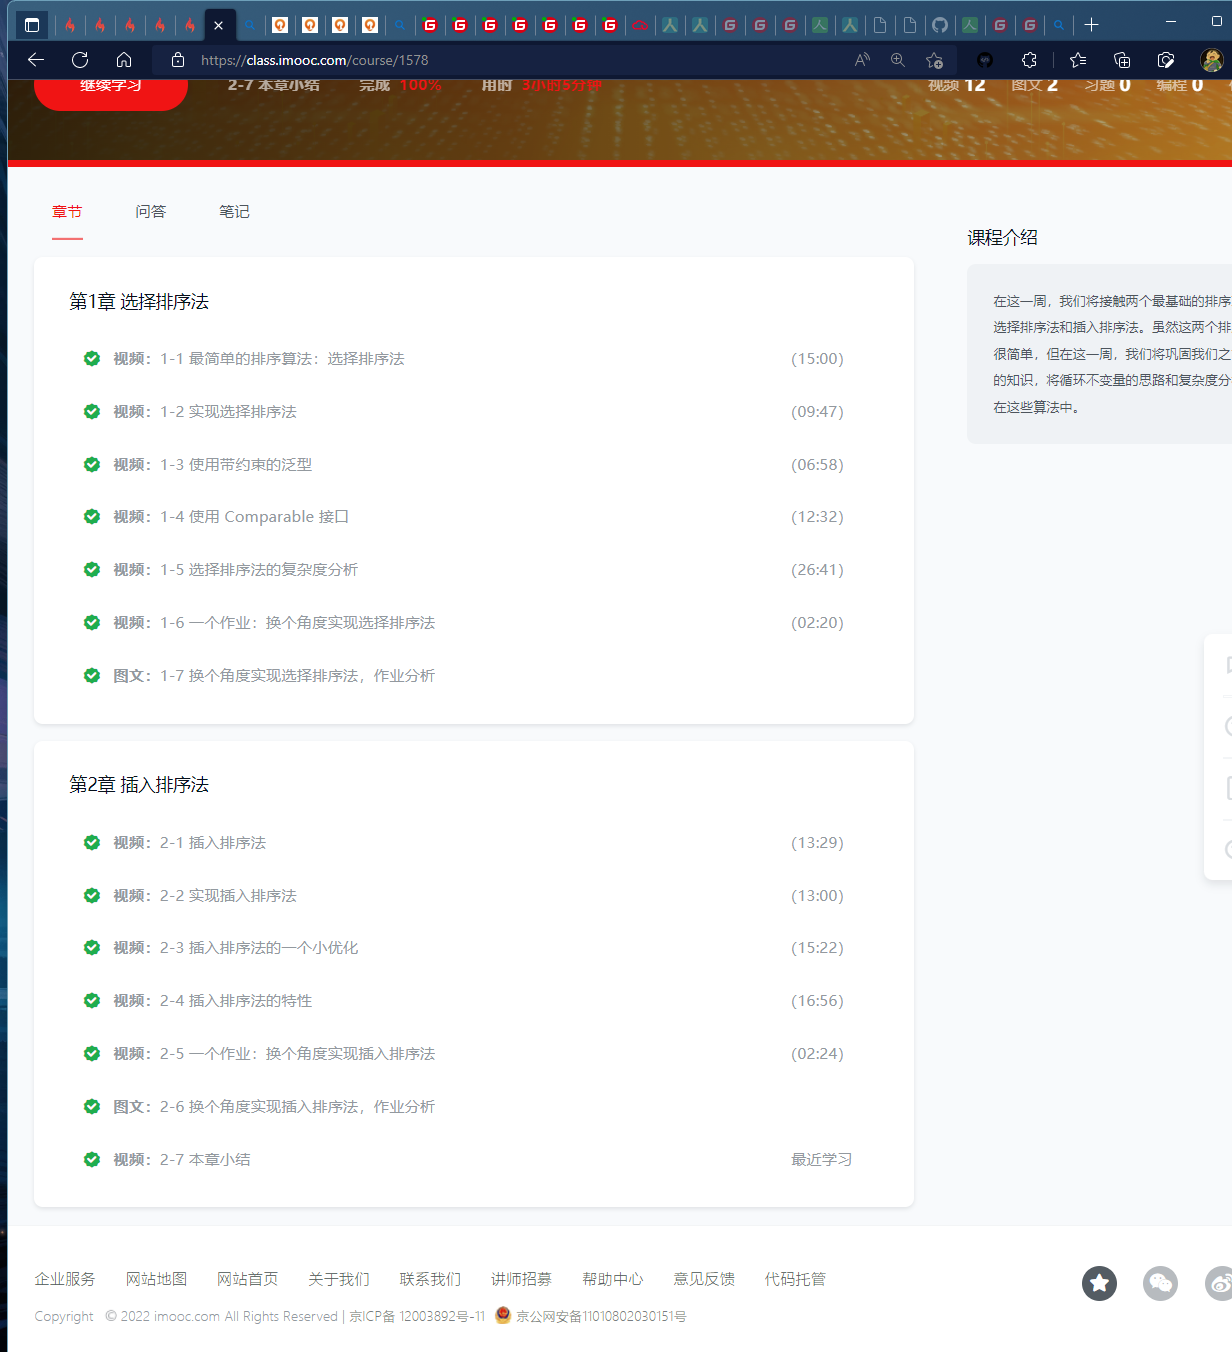Open video 1-6 一个作业
Viewport: 1232px width, 1352px height.
coord(274,623)
